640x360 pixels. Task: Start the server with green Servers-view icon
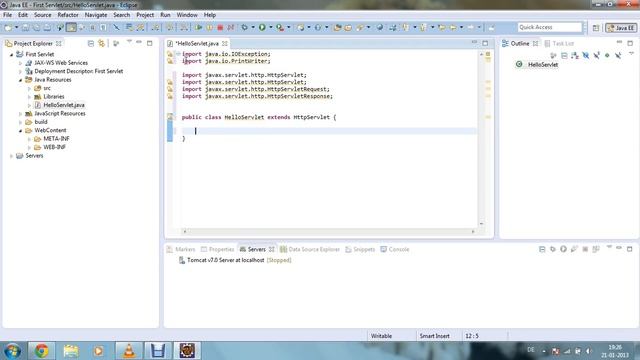[563, 249]
